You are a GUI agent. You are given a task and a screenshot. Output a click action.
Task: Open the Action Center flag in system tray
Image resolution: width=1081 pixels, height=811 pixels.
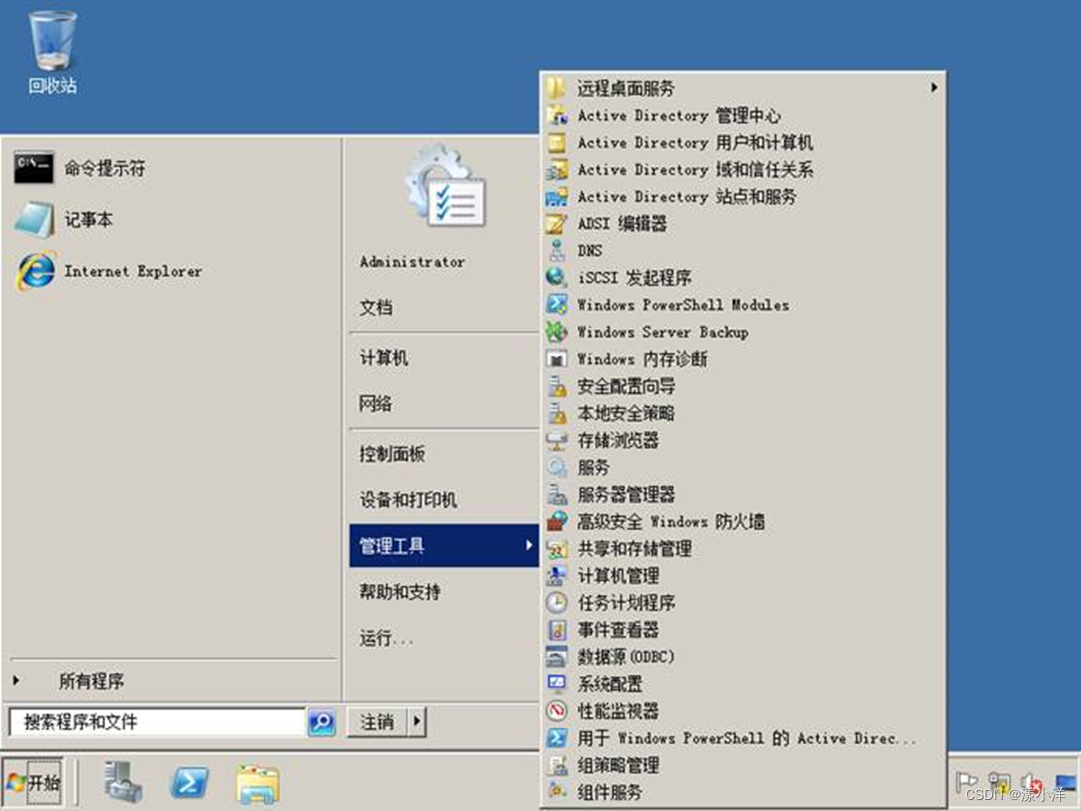pos(966,783)
